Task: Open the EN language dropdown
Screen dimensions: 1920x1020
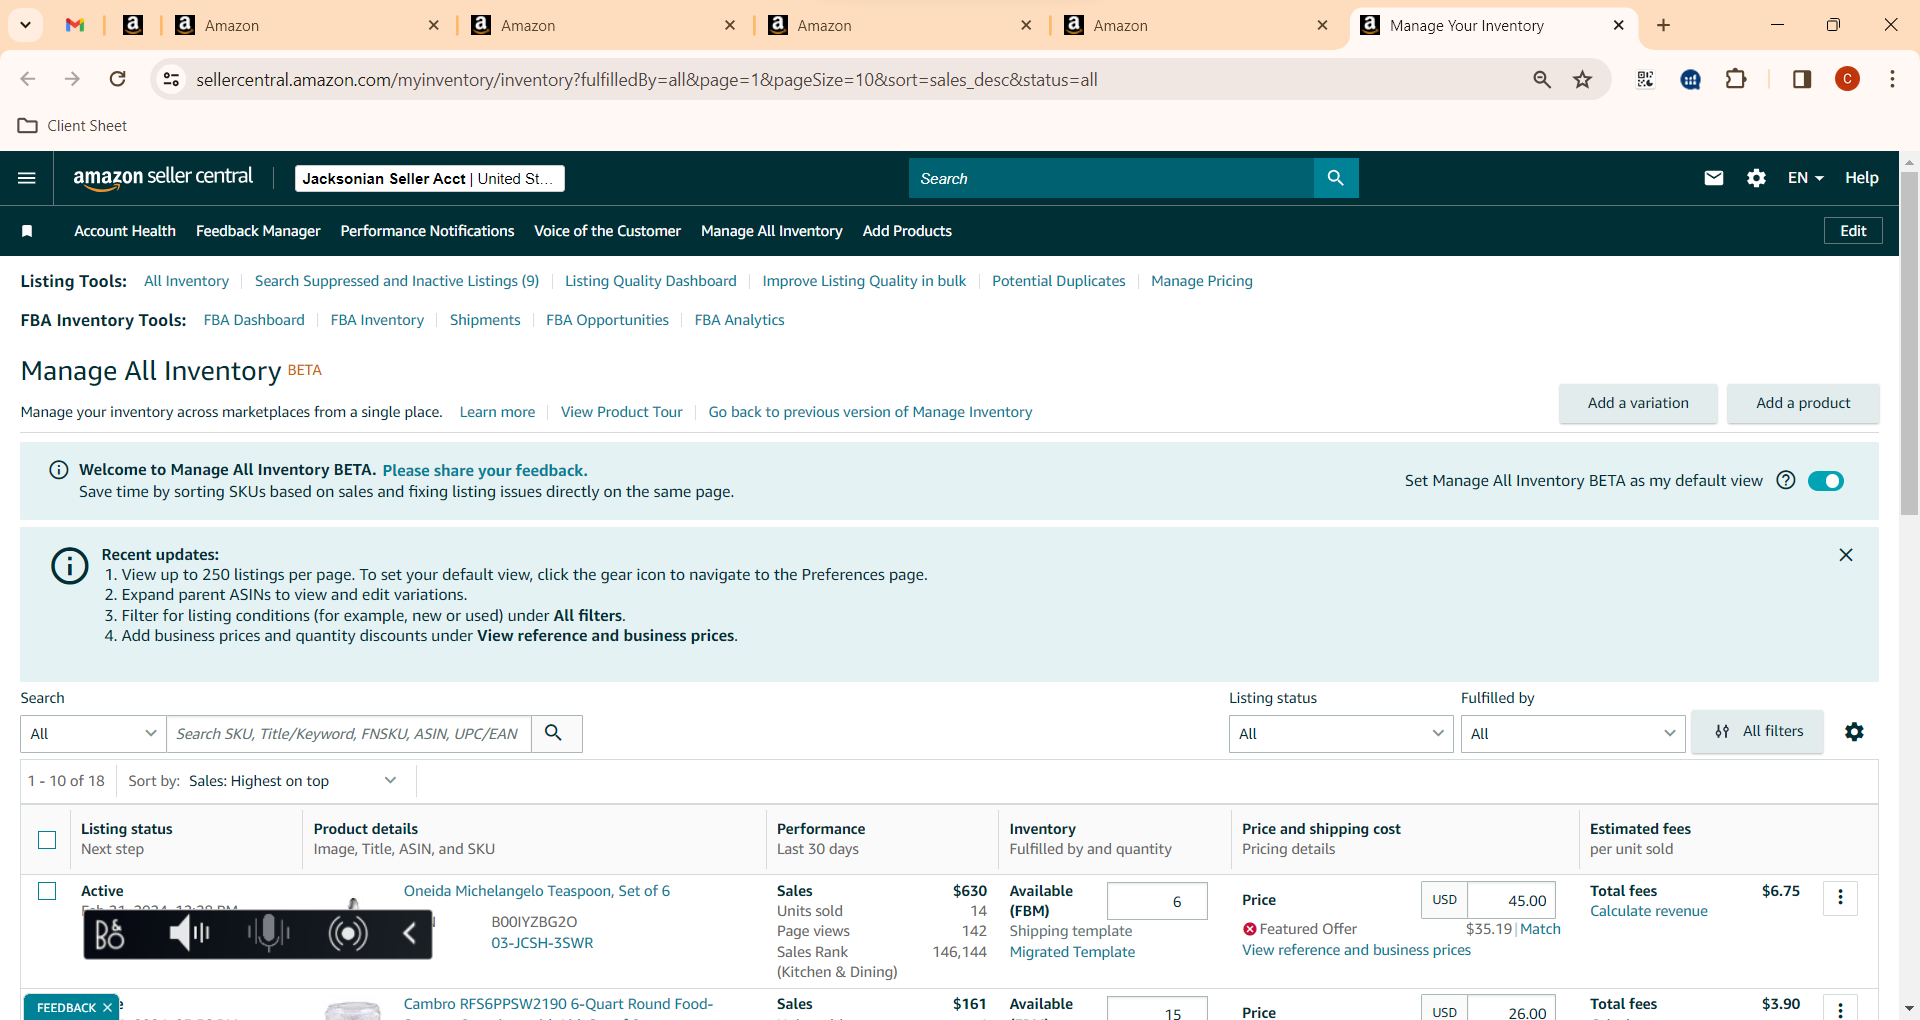Action: [1806, 178]
